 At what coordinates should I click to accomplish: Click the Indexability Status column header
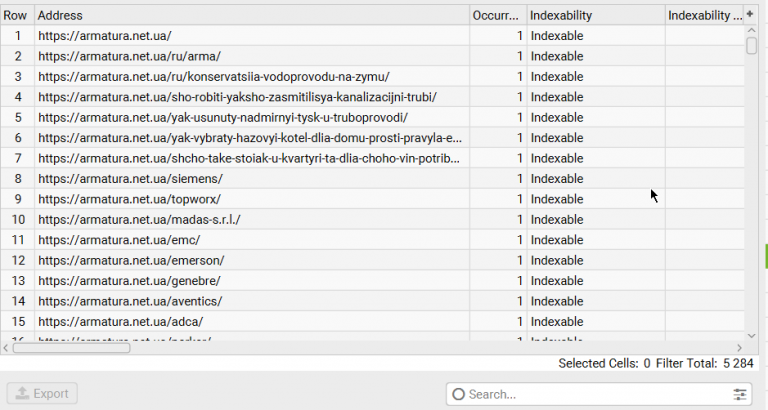pyautogui.click(x=704, y=16)
